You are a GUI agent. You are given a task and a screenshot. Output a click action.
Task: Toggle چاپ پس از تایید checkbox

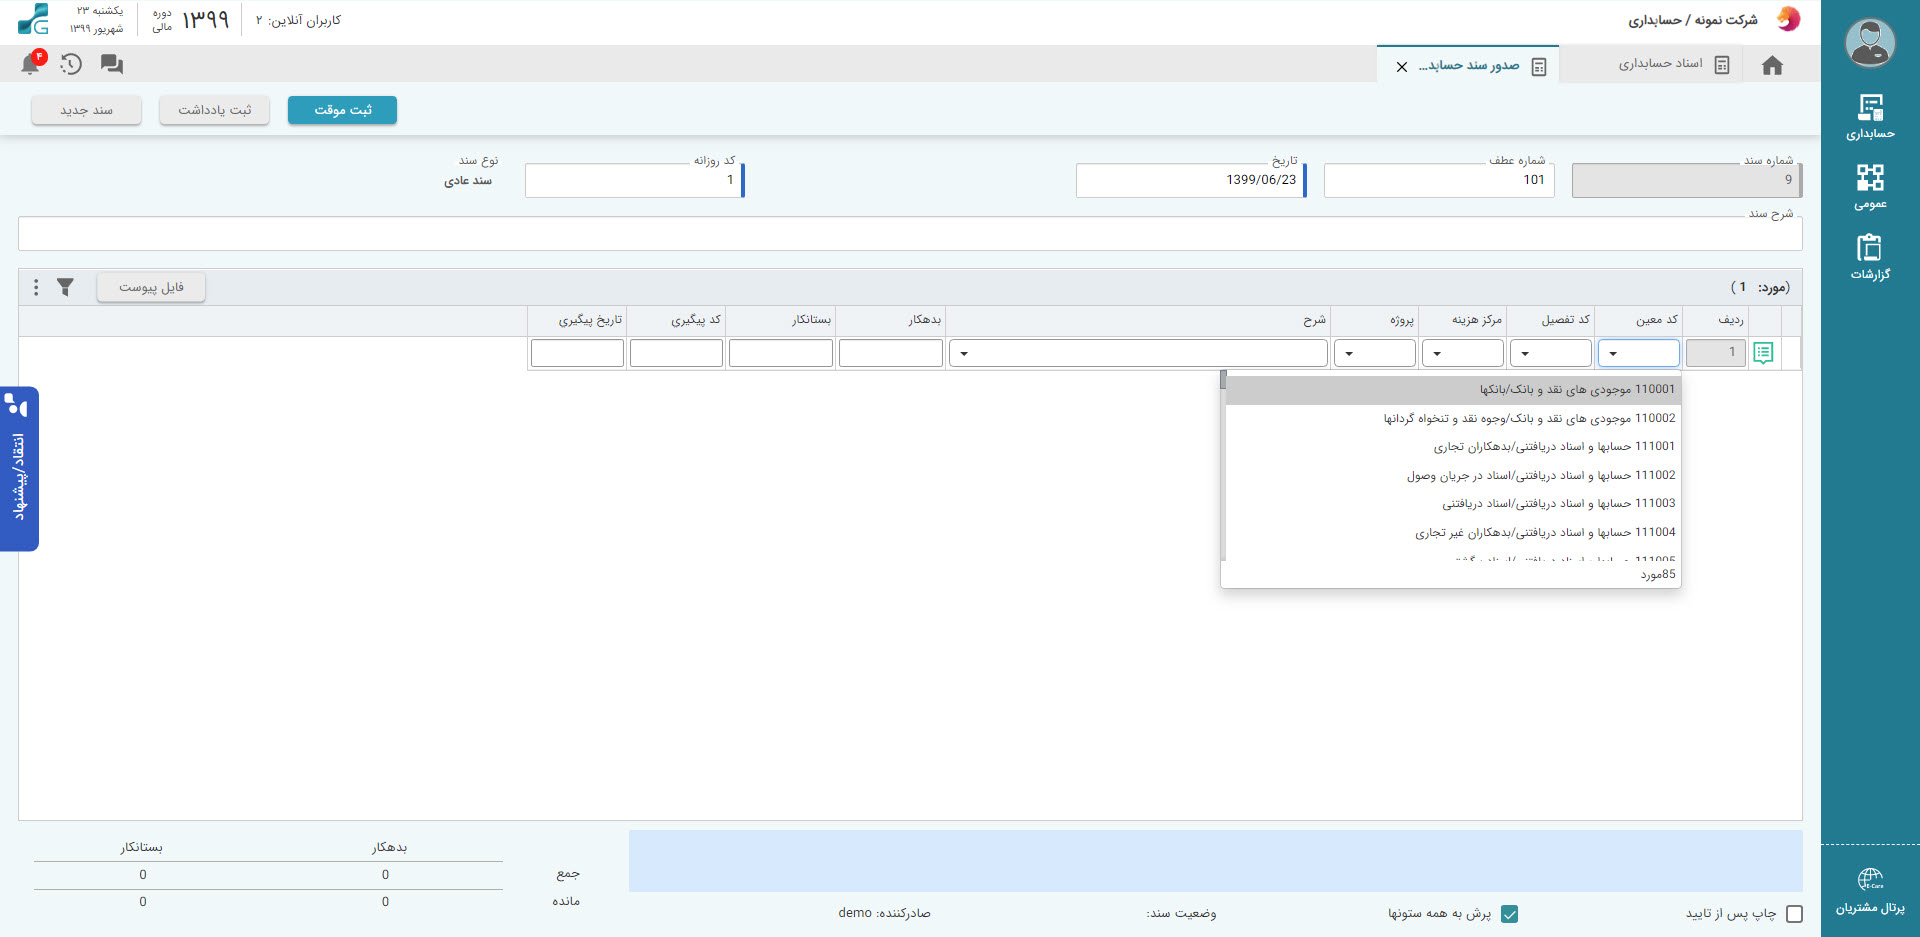1794,914
